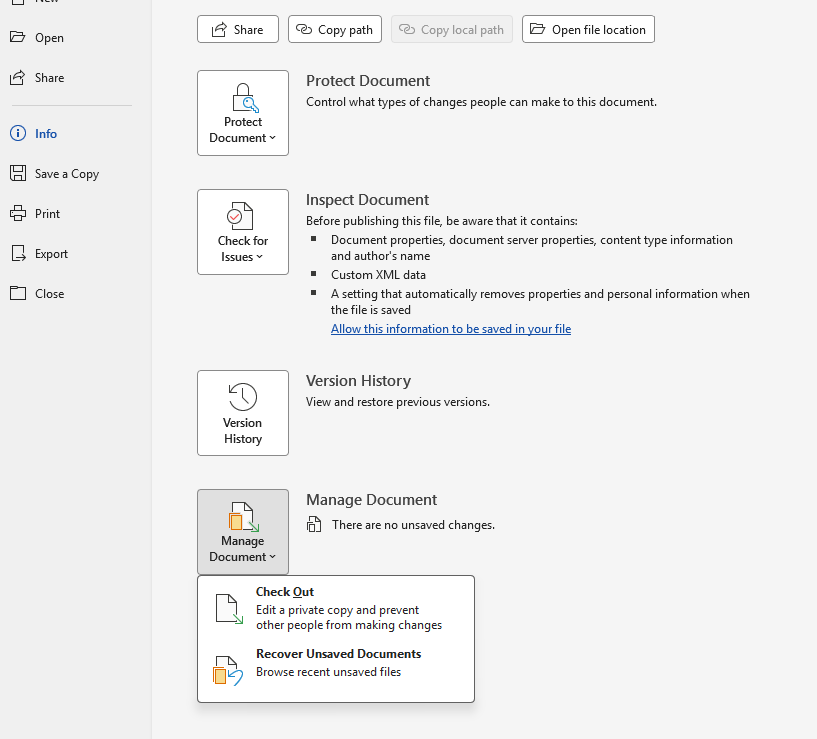Click the Close folder icon in sidebar
The image size is (817, 739).
(18, 293)
